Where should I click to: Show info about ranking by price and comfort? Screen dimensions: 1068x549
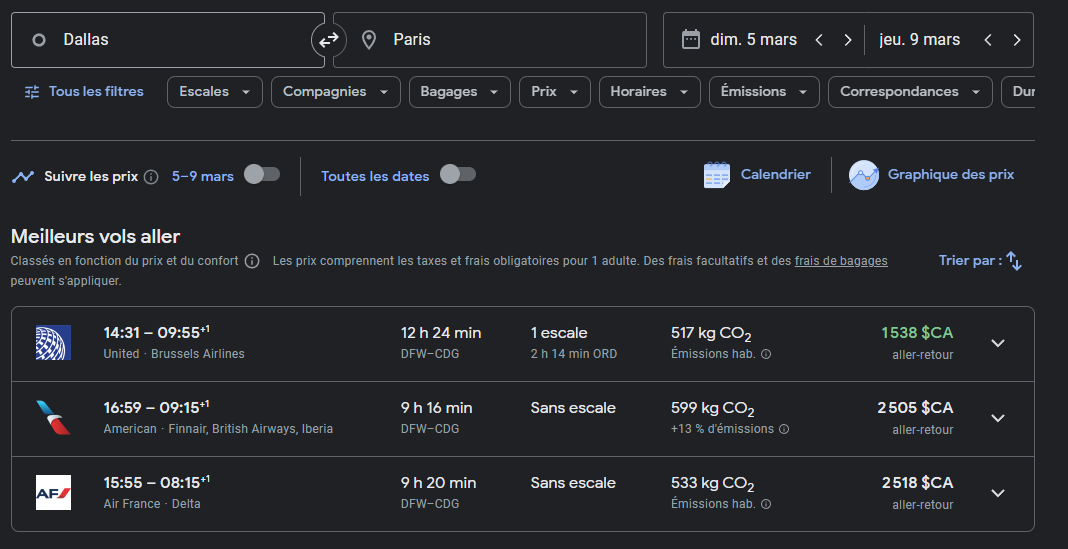pyautogui.click(x=252, y=261)
